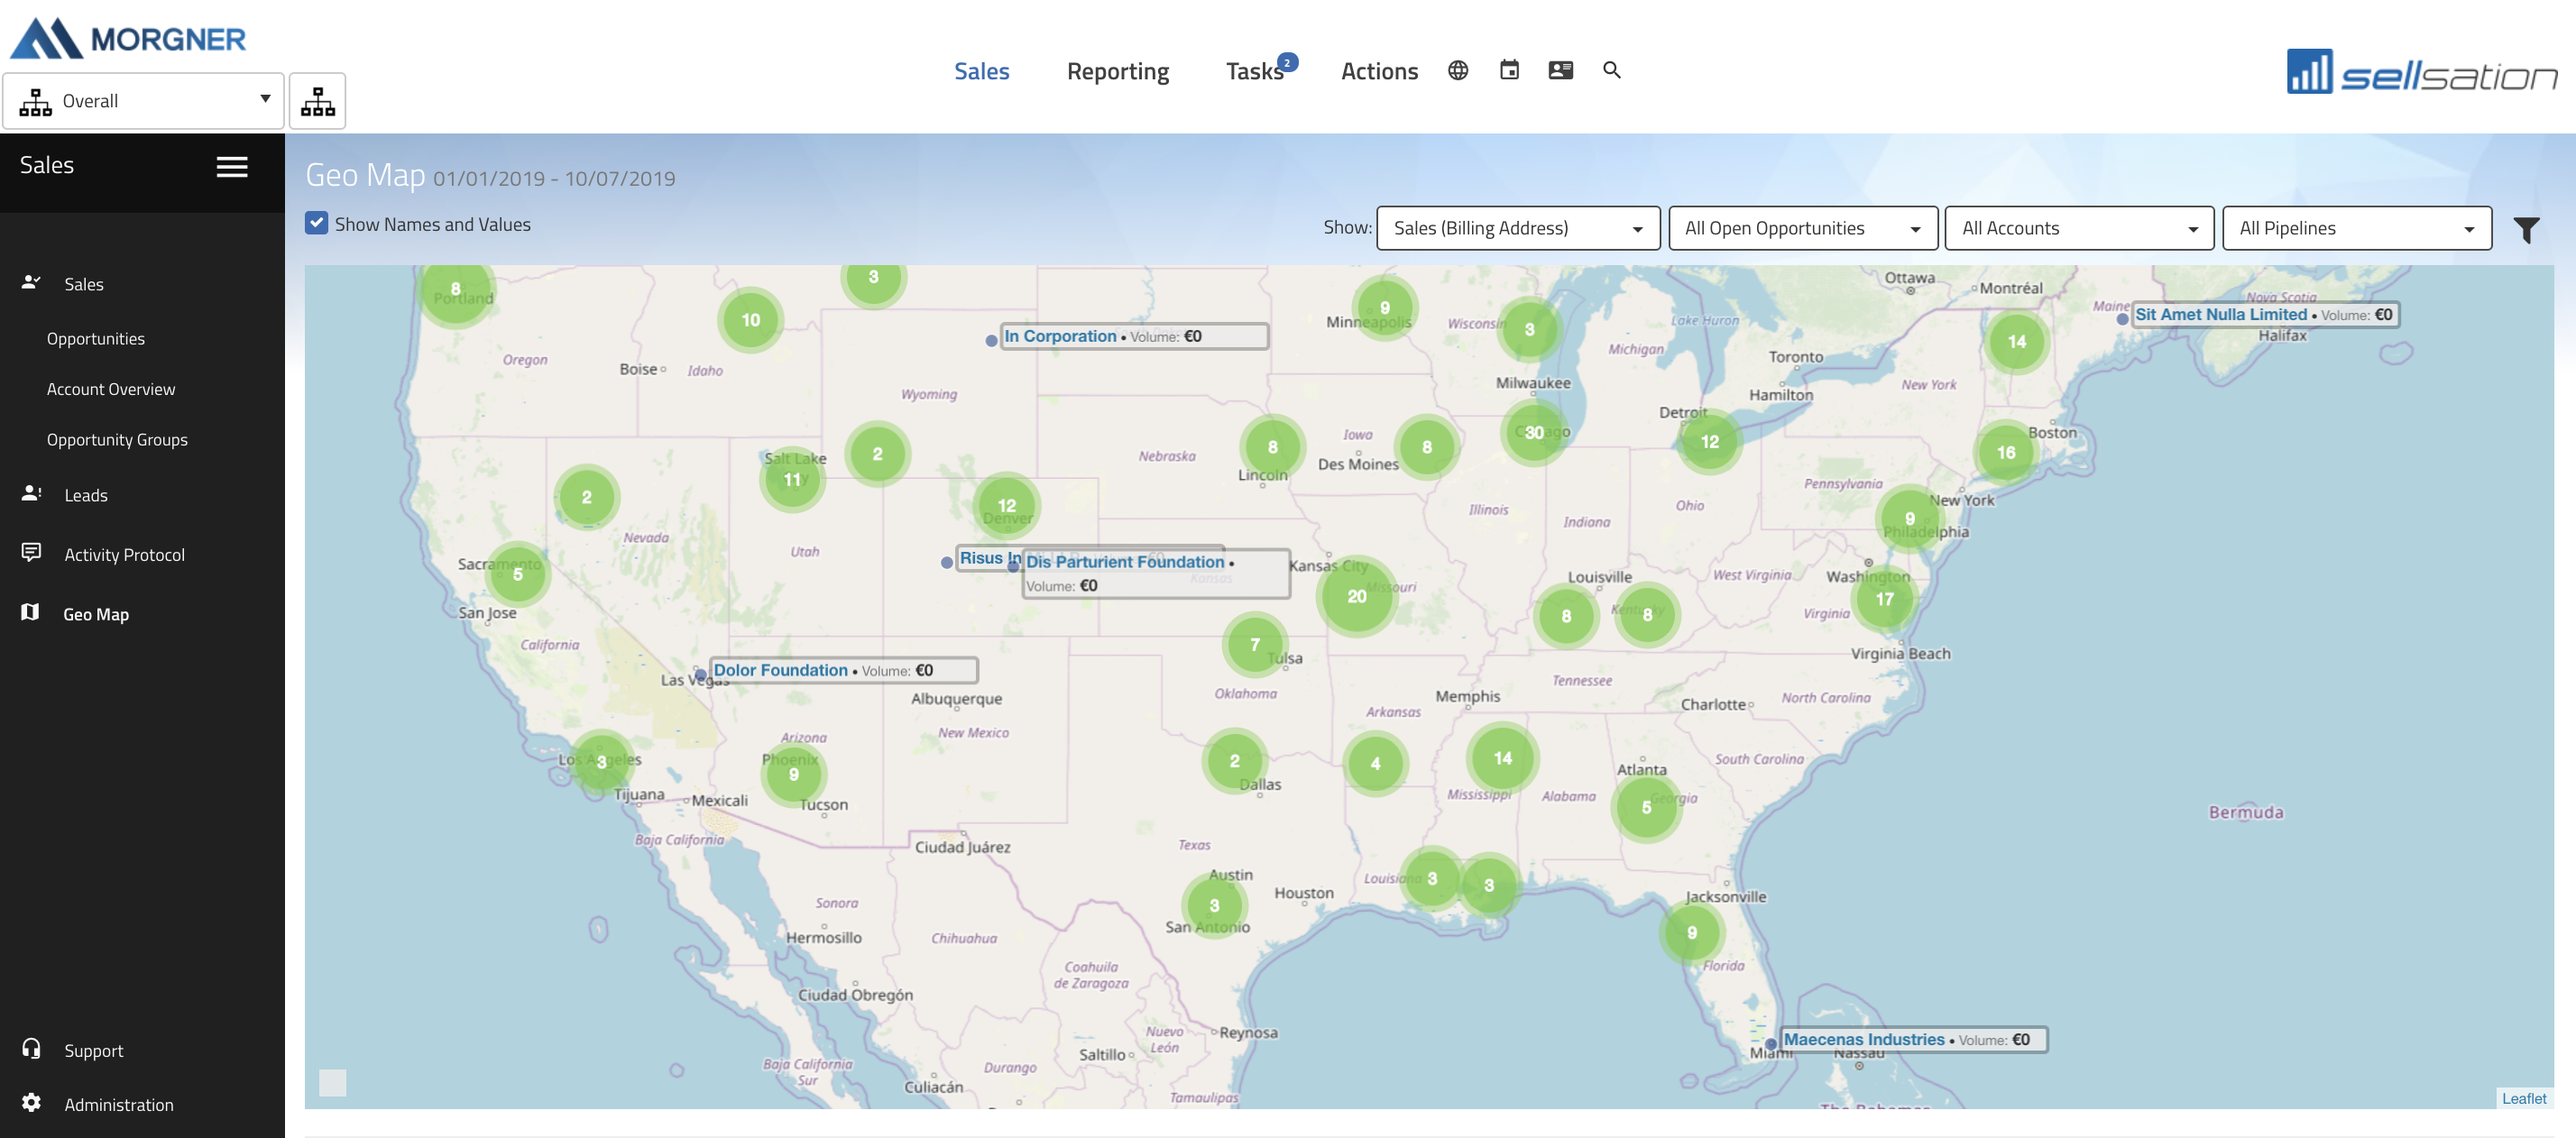Viewport: 2576px width, 1138px height.
Task: Open the Tasks menu item
Action: (1254, 71)
